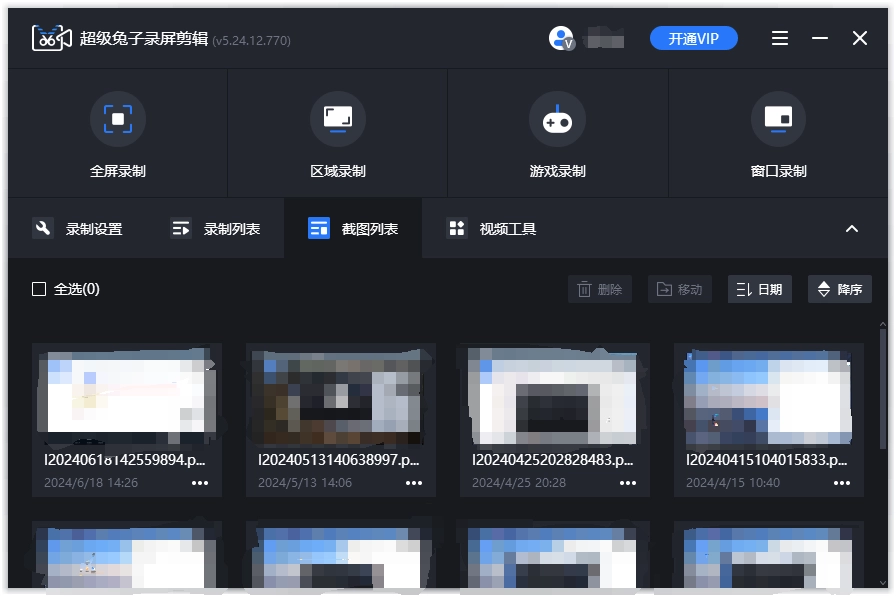The image size is (896, 596).
Task: Start full screen recording (全屏录制)
Action: pyautogui.click(x=118, y=120)
